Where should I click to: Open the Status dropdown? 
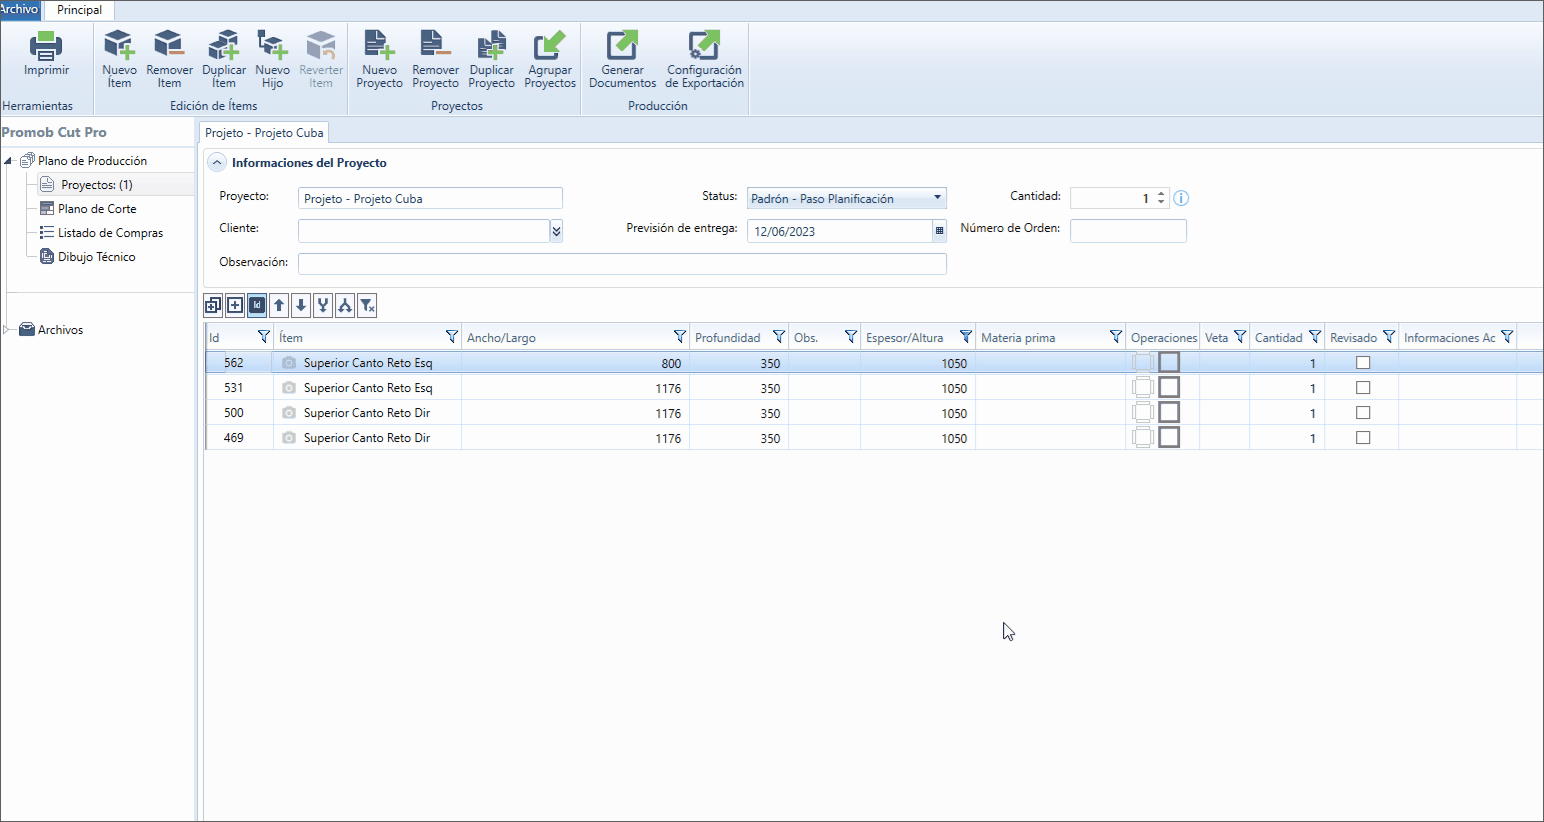tap(937, 198)
